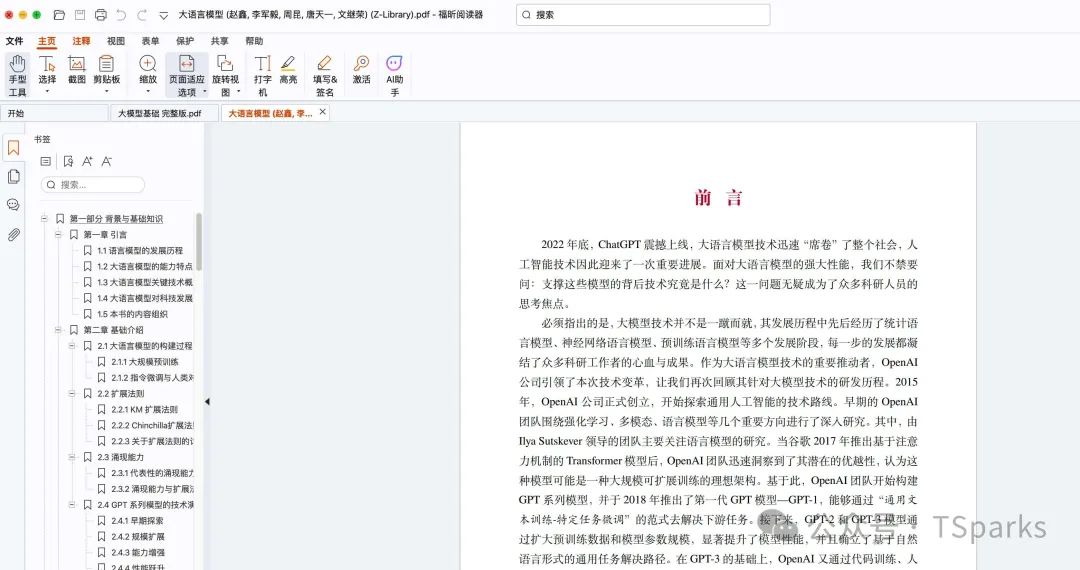This screenshot has width=1080, height=570.
Task: Switch to 大模型基础 完整版.pdf tab
Action: tap(165, 114)
